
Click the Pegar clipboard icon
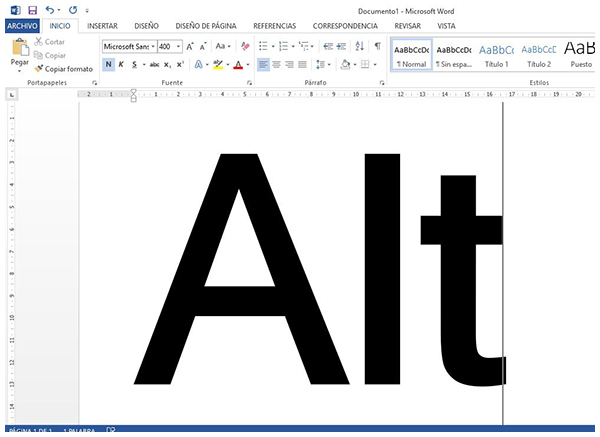point(20,48)
